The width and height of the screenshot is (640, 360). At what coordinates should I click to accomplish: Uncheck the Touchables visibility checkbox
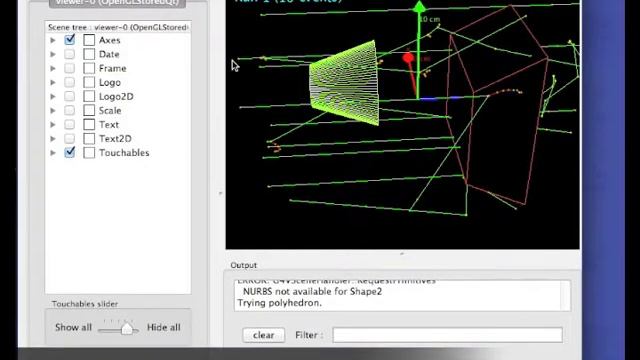click(x=70, y=152)
